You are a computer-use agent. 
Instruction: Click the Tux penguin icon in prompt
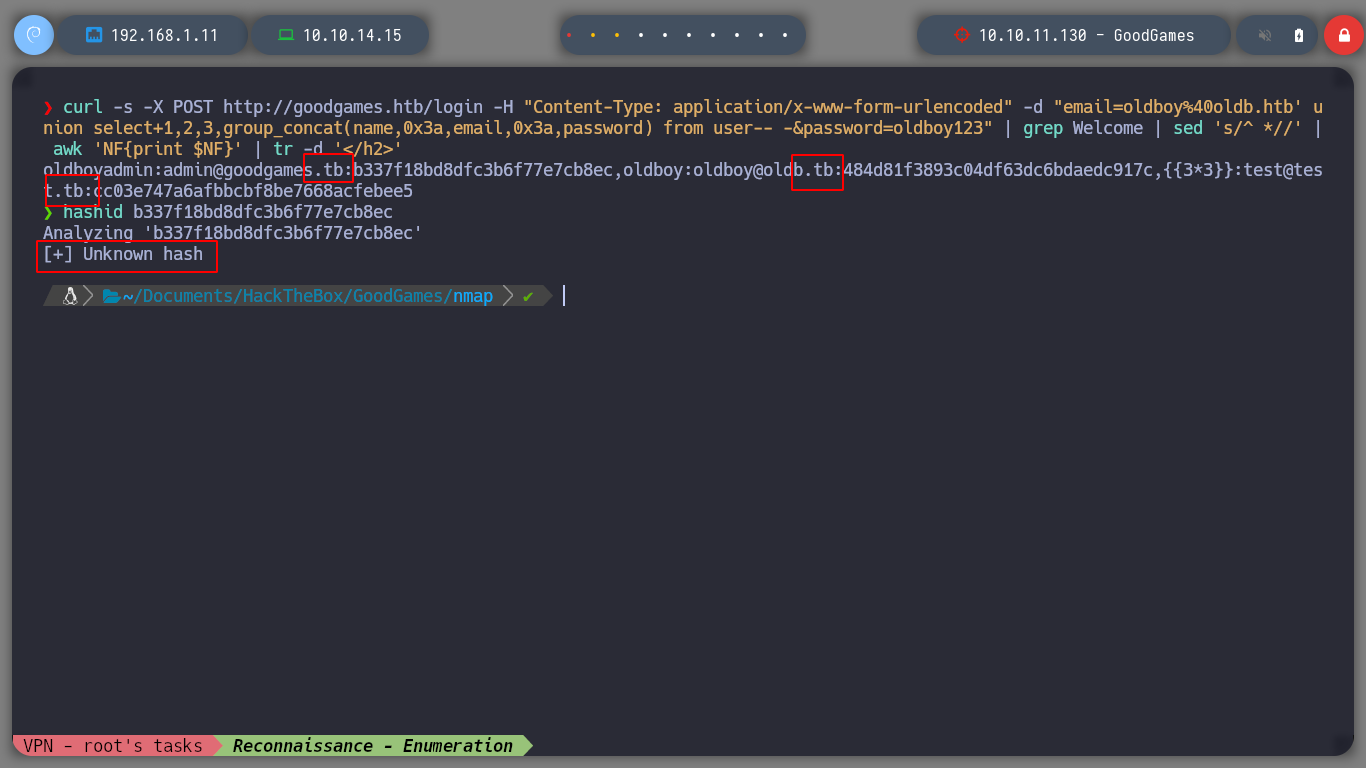click(x=70, y=296)
